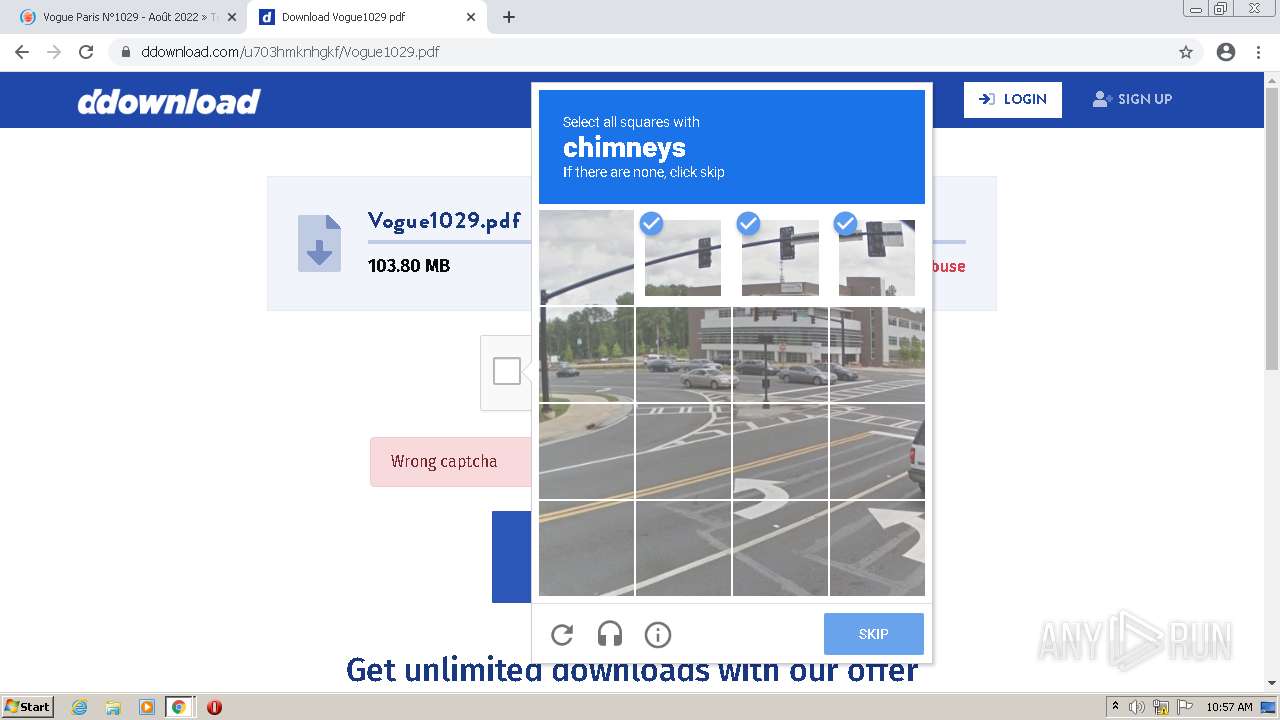
Task: Open the volume speaker tray icon
Action: point(1137,707)
